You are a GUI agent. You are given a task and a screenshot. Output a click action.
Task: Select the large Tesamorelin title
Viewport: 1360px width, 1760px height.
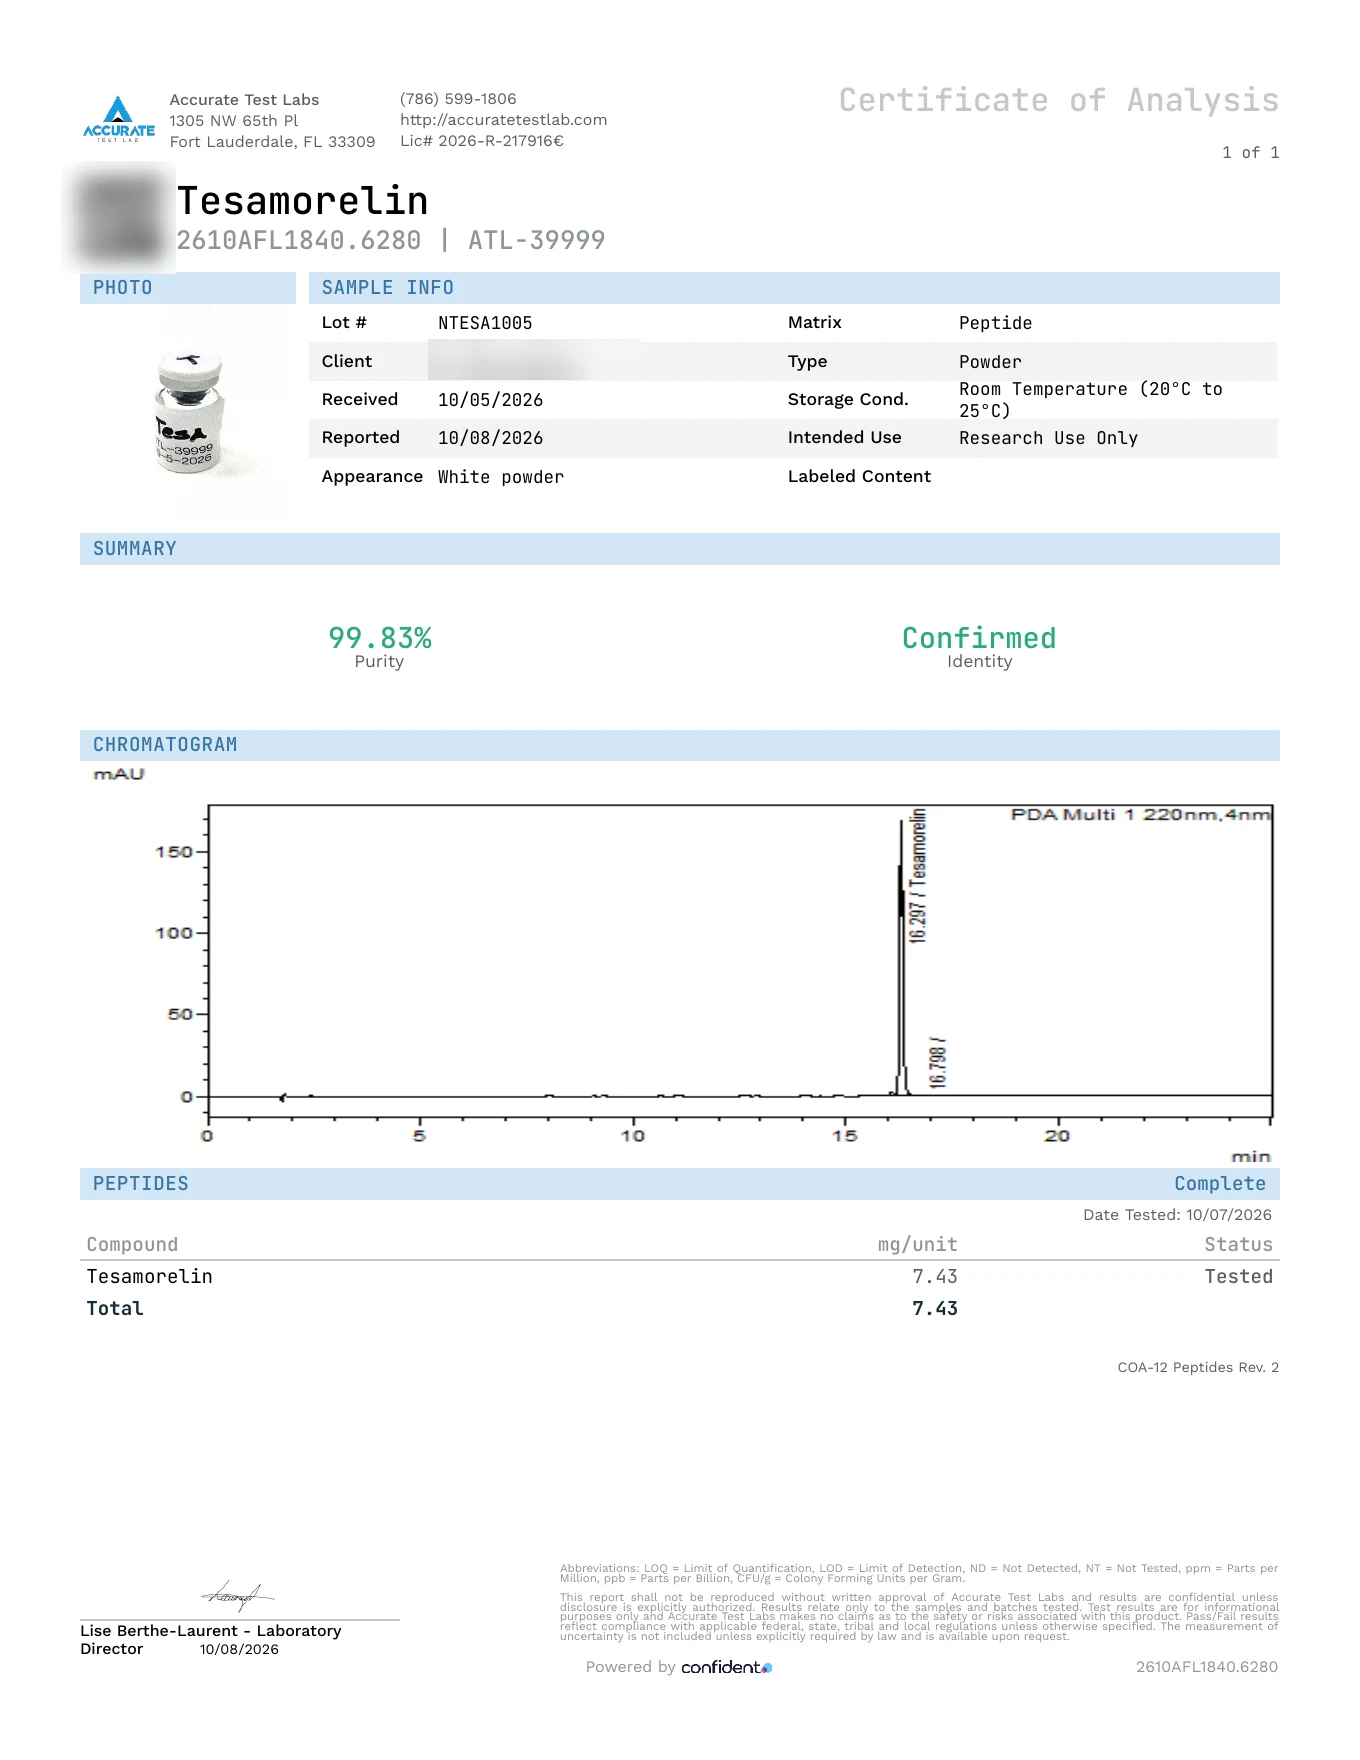303,201
